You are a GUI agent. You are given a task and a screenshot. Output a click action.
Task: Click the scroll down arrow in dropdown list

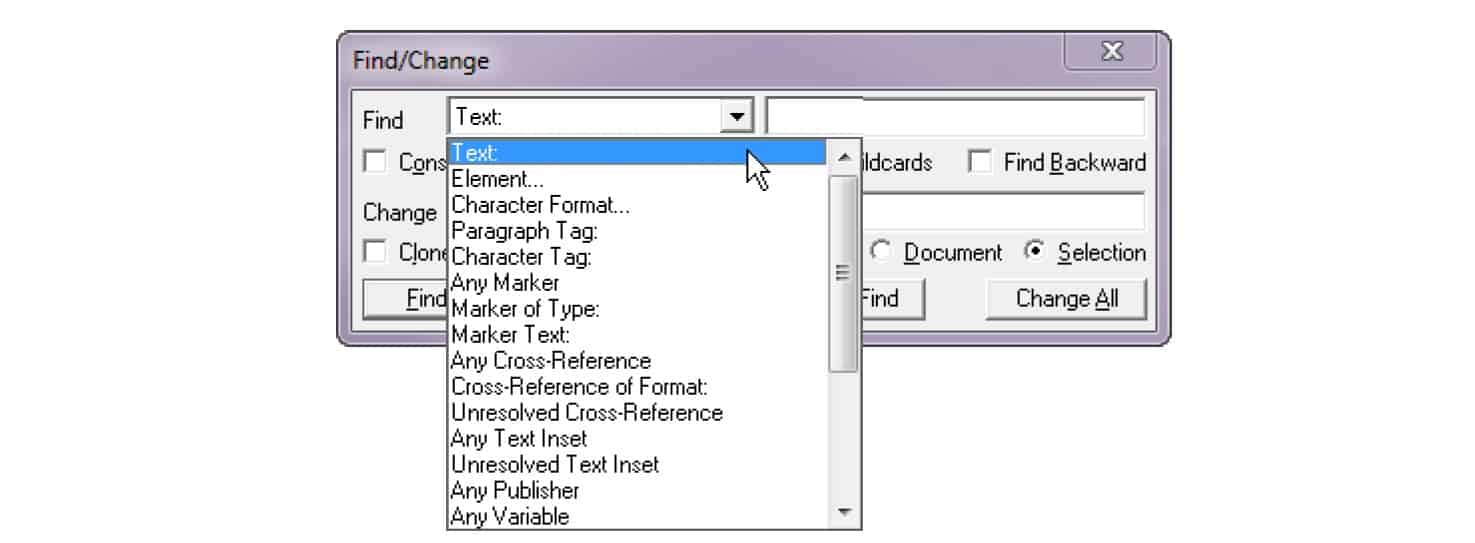click(x=845, y=513)
